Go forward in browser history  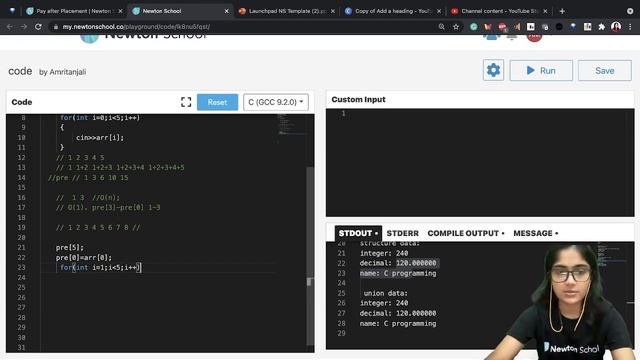point(24,27)
